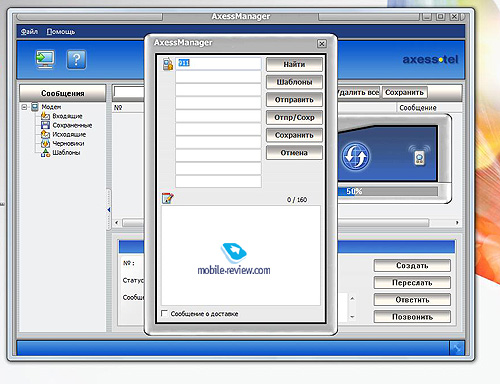Click the Отмена cancel button
500x384 pixels.
294,153
